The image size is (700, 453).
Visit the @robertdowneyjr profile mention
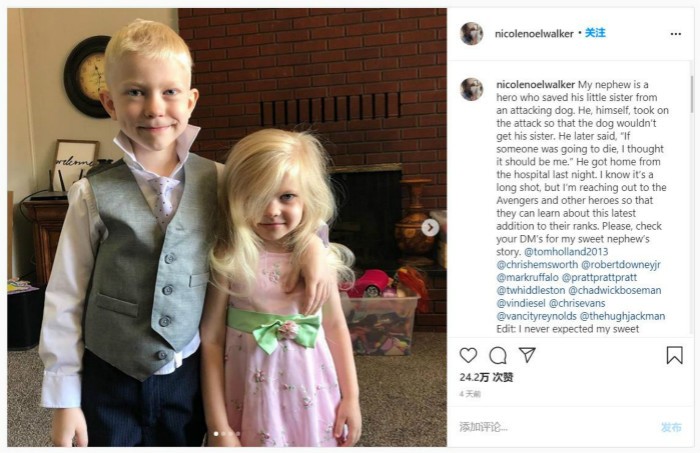coord(621,265)
